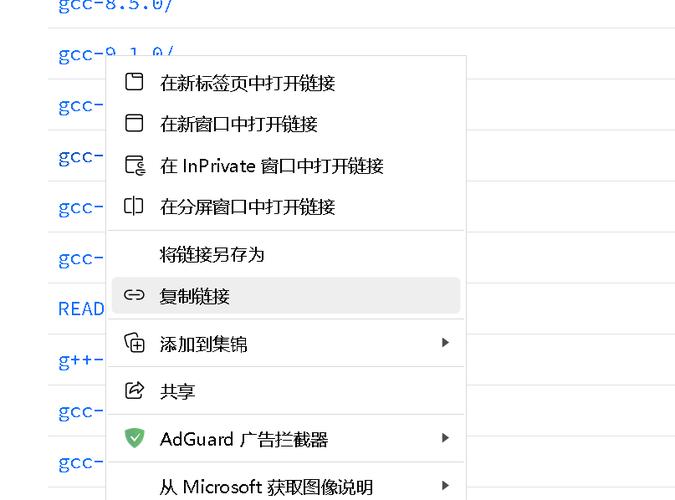Open AdGuard 广告拦截器 submenu

pyautogui.click(x=286, y=439)
